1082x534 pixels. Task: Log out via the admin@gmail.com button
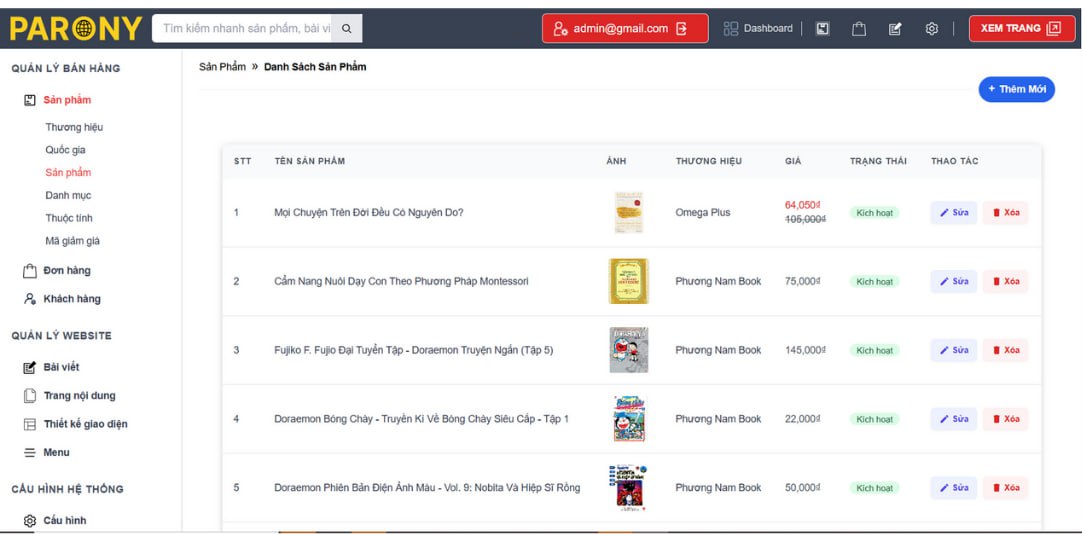(x=625, y=29)
